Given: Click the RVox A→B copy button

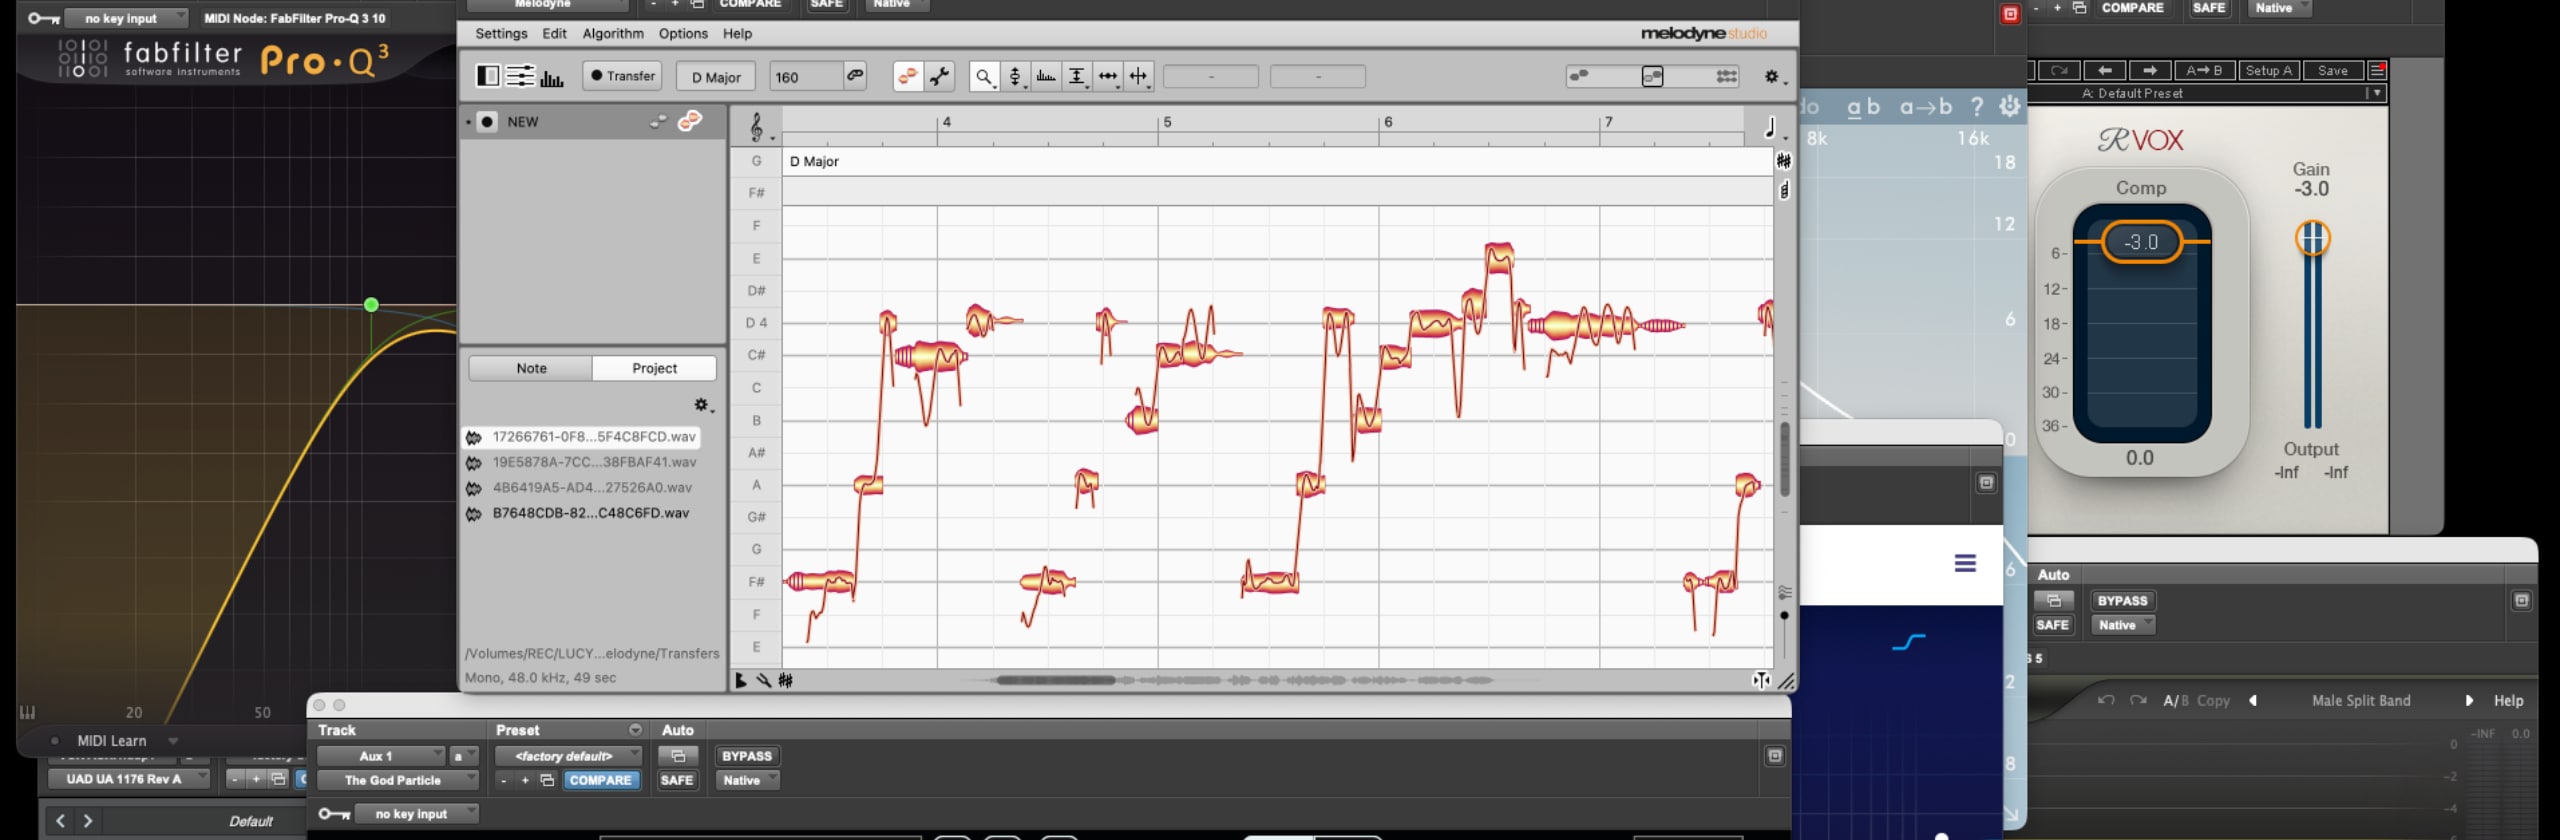Looking at the screenshot, I should pos(2204,70).
